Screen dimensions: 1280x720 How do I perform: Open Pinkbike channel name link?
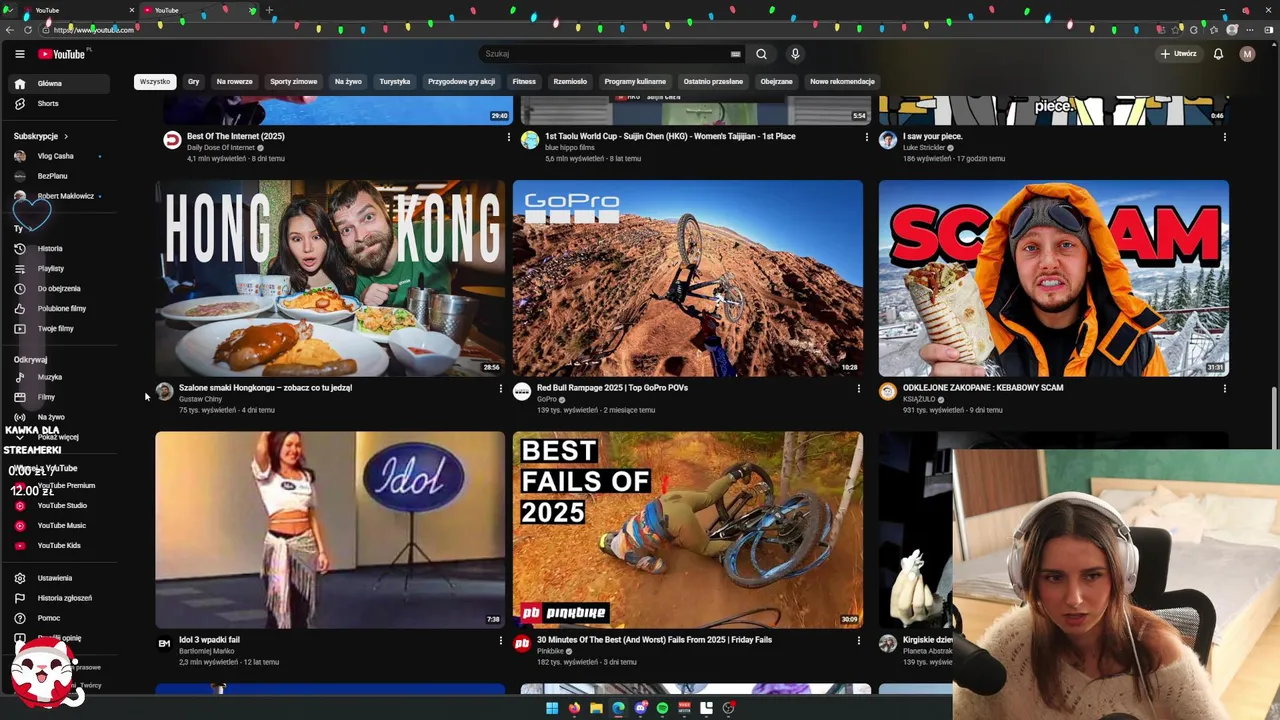pyautogui.click(x=550, y=651)
